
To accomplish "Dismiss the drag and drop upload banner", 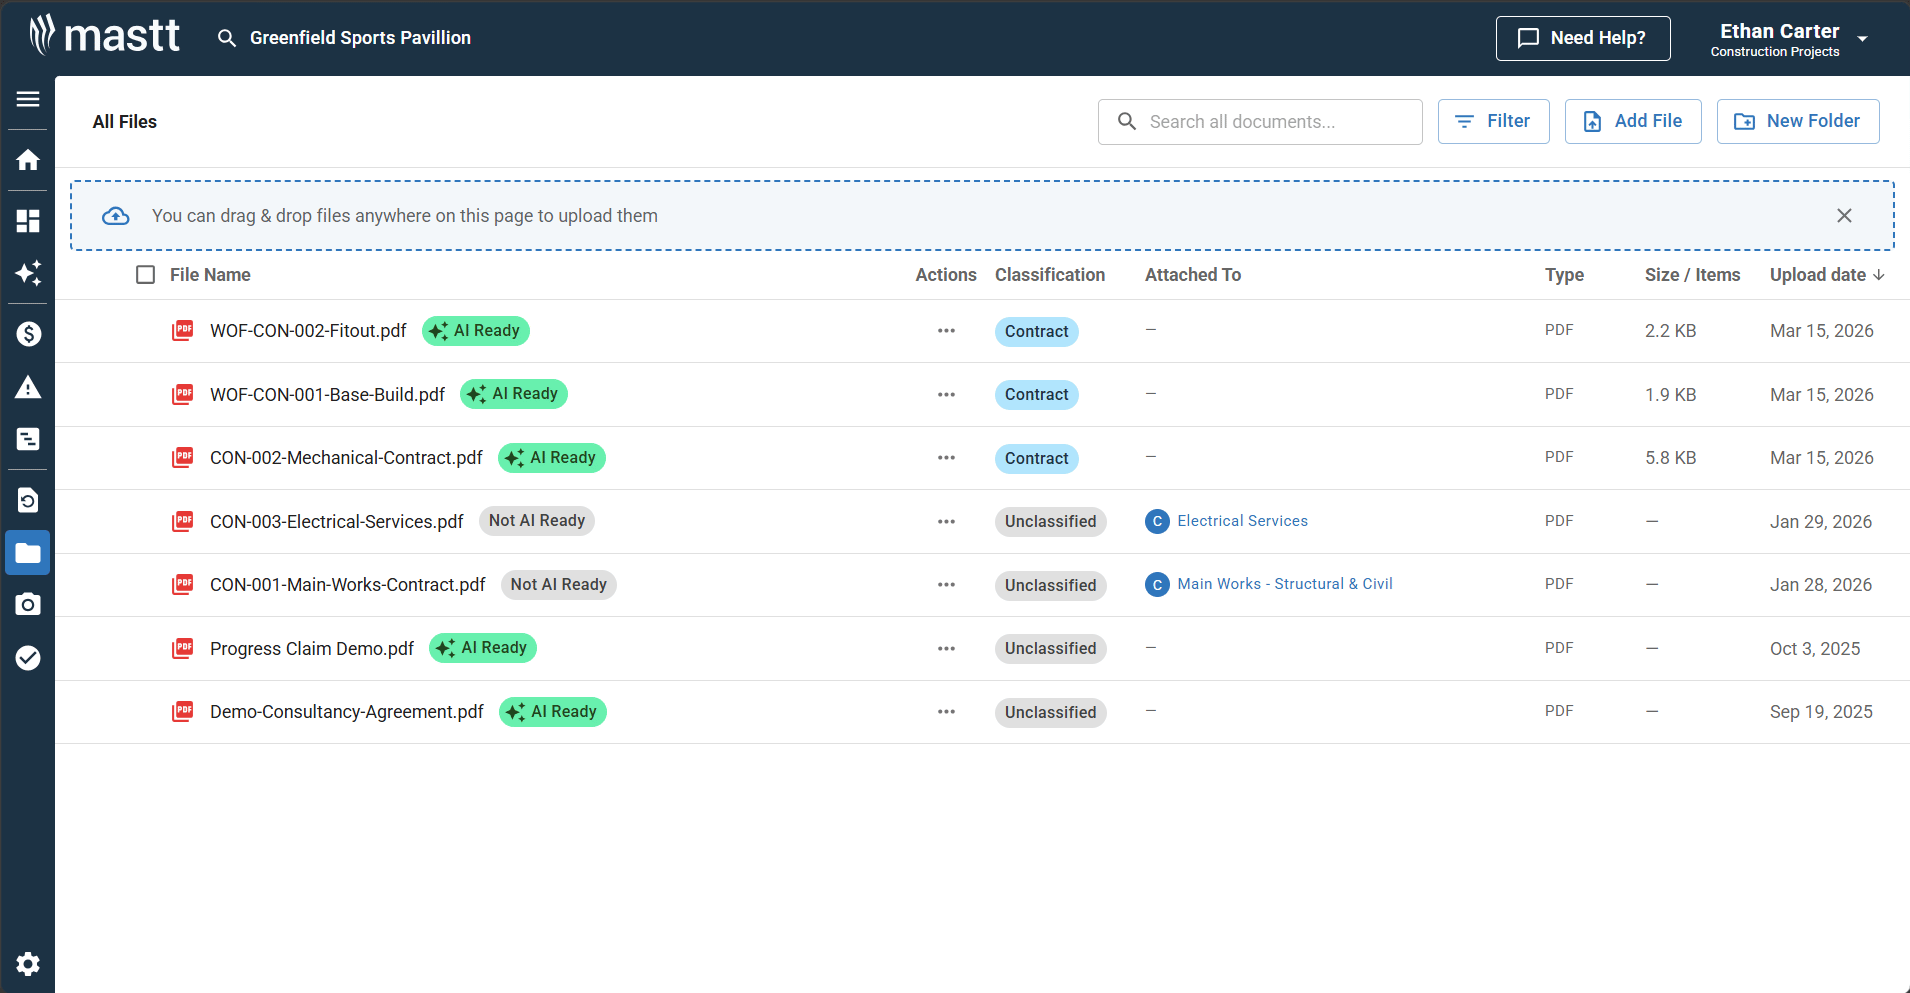I will [1844, 216].
